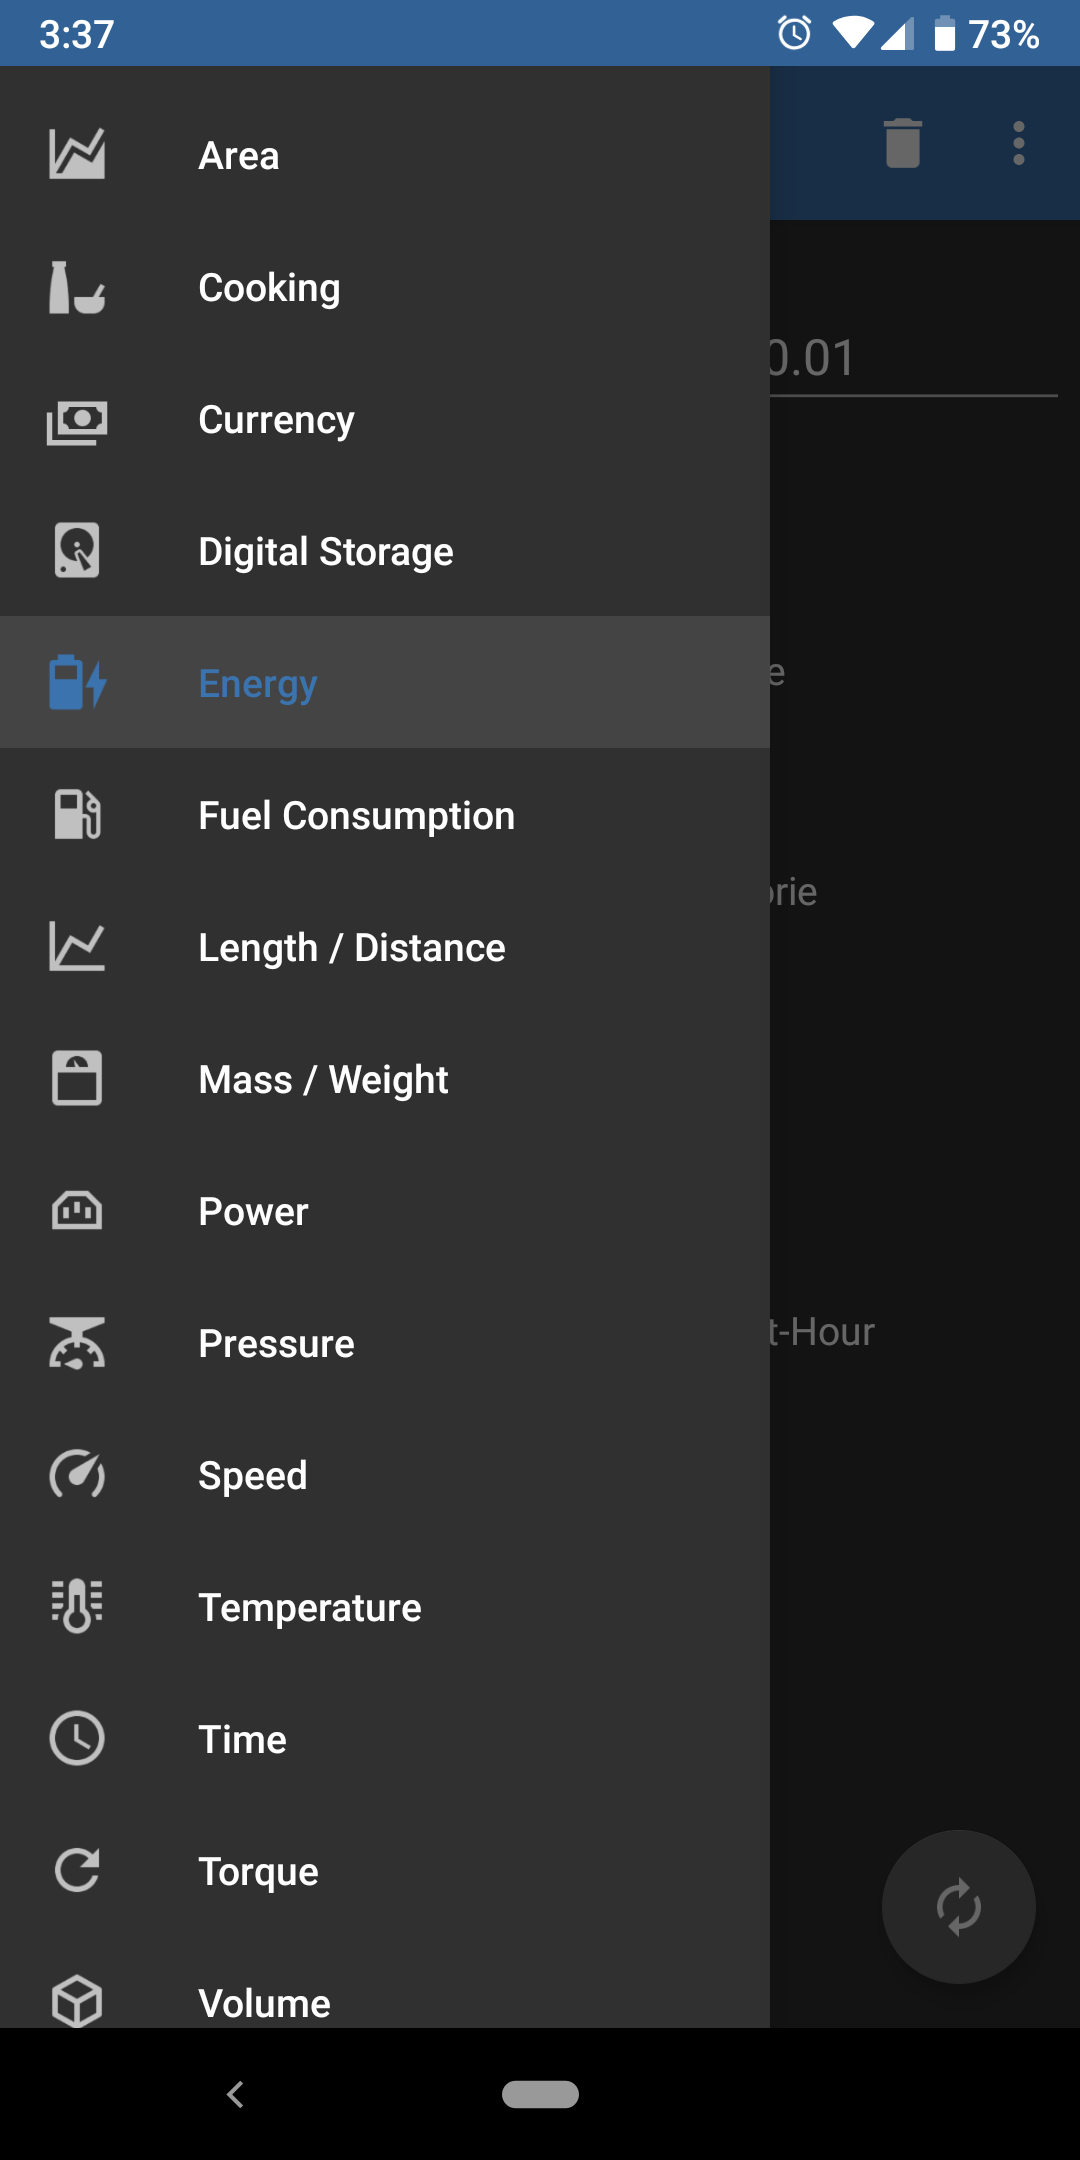Tap the trash delete icon
This screenshot has height=2160, width=1080.
pyautogui.click(x=902, y=143)
